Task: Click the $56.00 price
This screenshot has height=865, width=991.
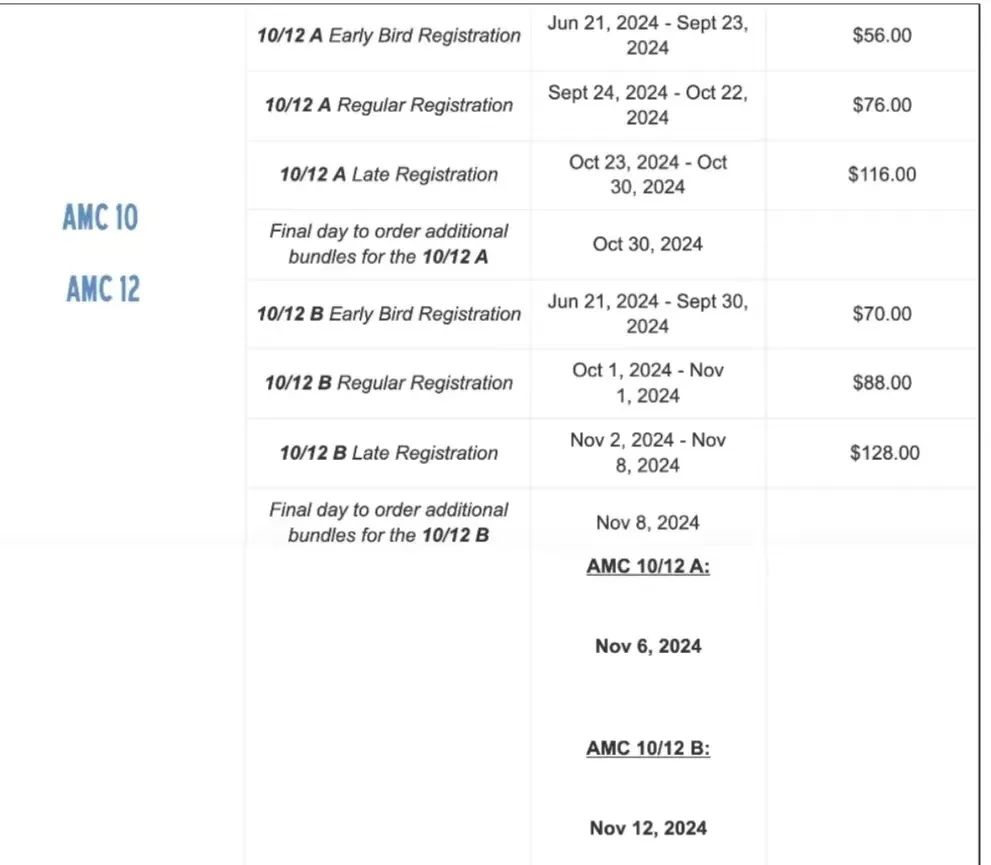Action: coord(882,35)
